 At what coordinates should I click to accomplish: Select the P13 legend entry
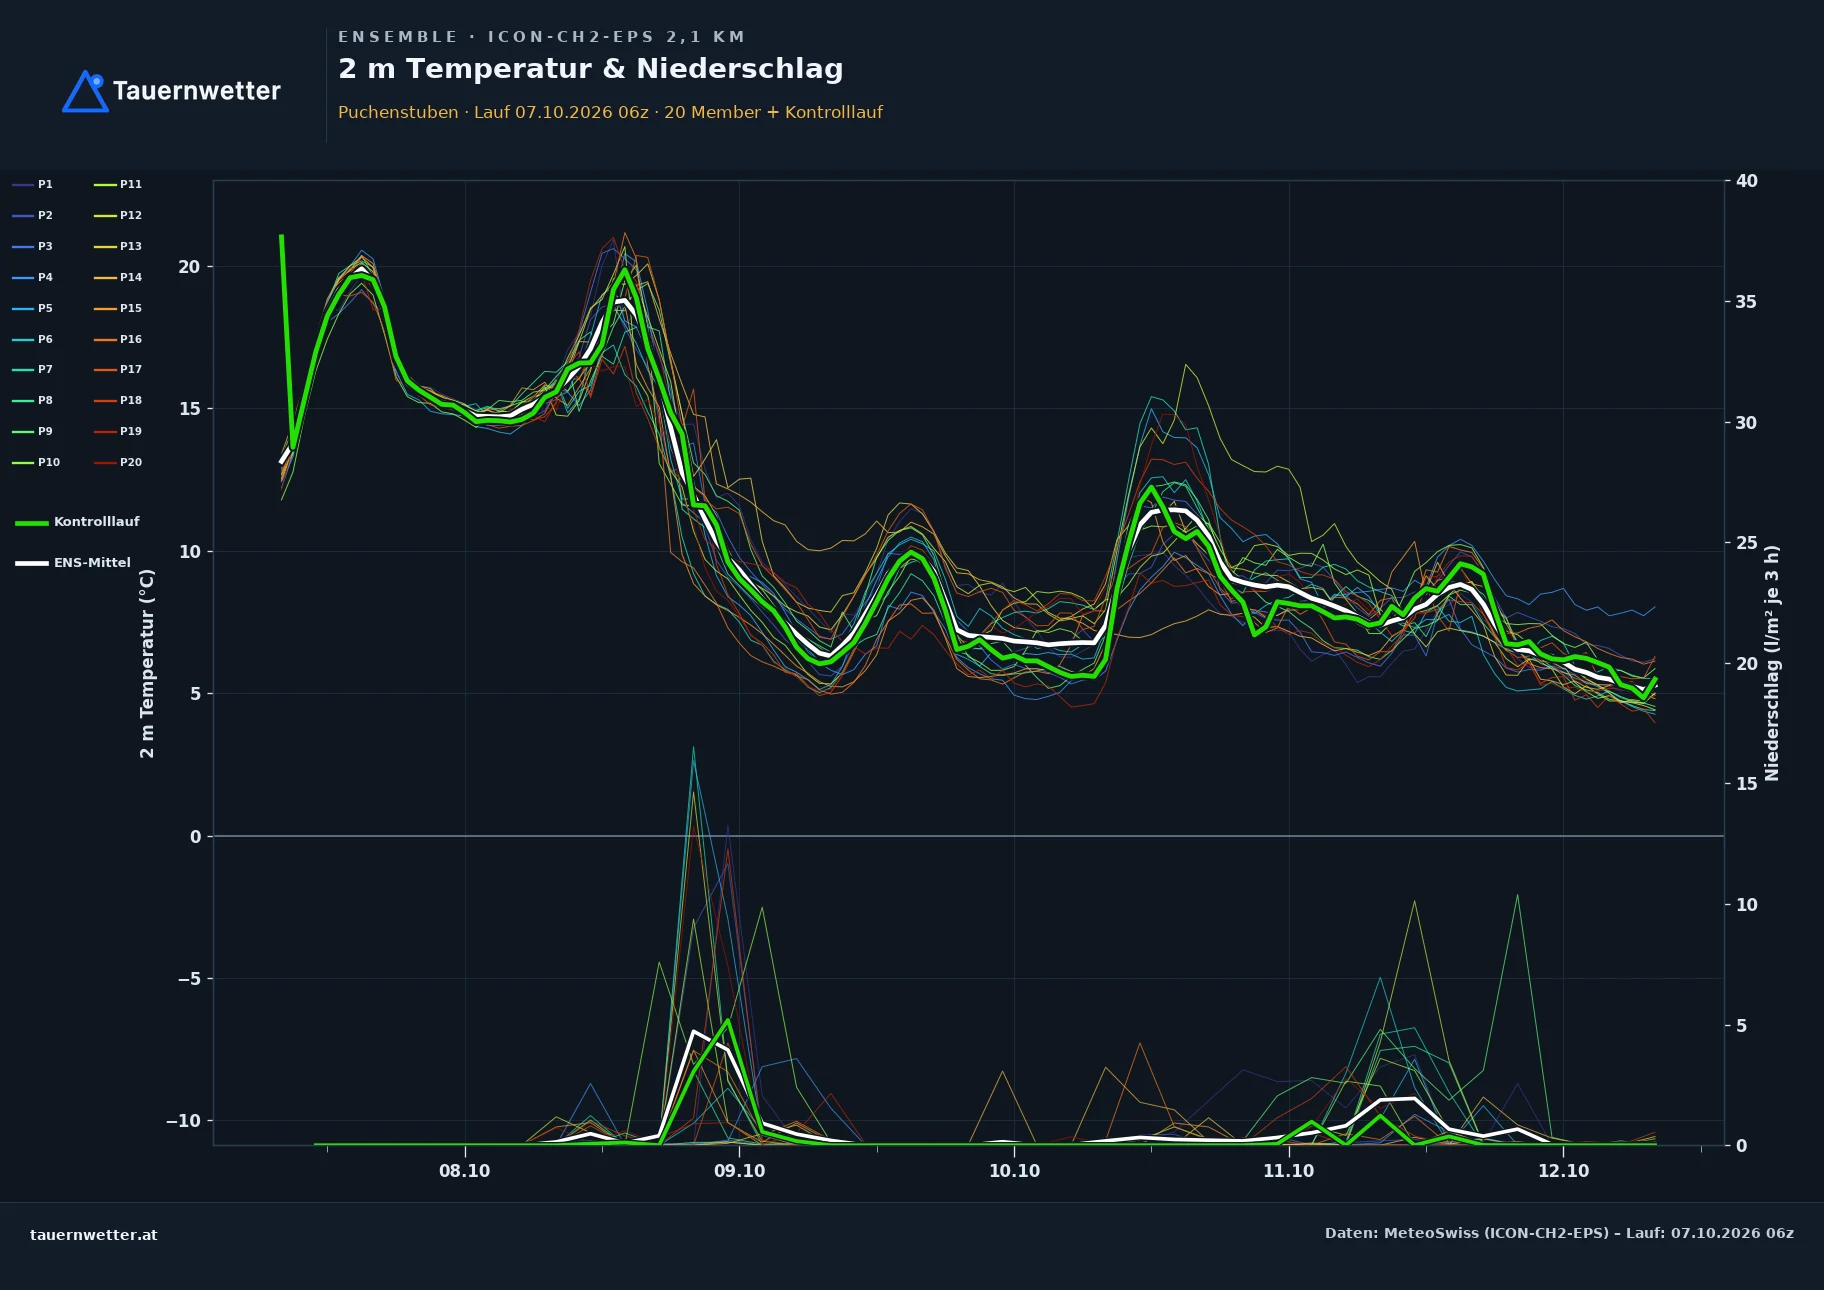click(118, 246)
